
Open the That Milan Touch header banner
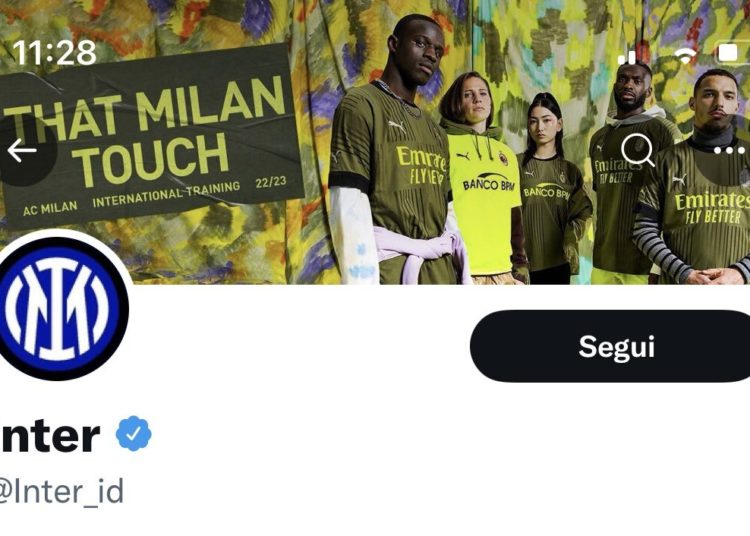[x=375, y=142]
